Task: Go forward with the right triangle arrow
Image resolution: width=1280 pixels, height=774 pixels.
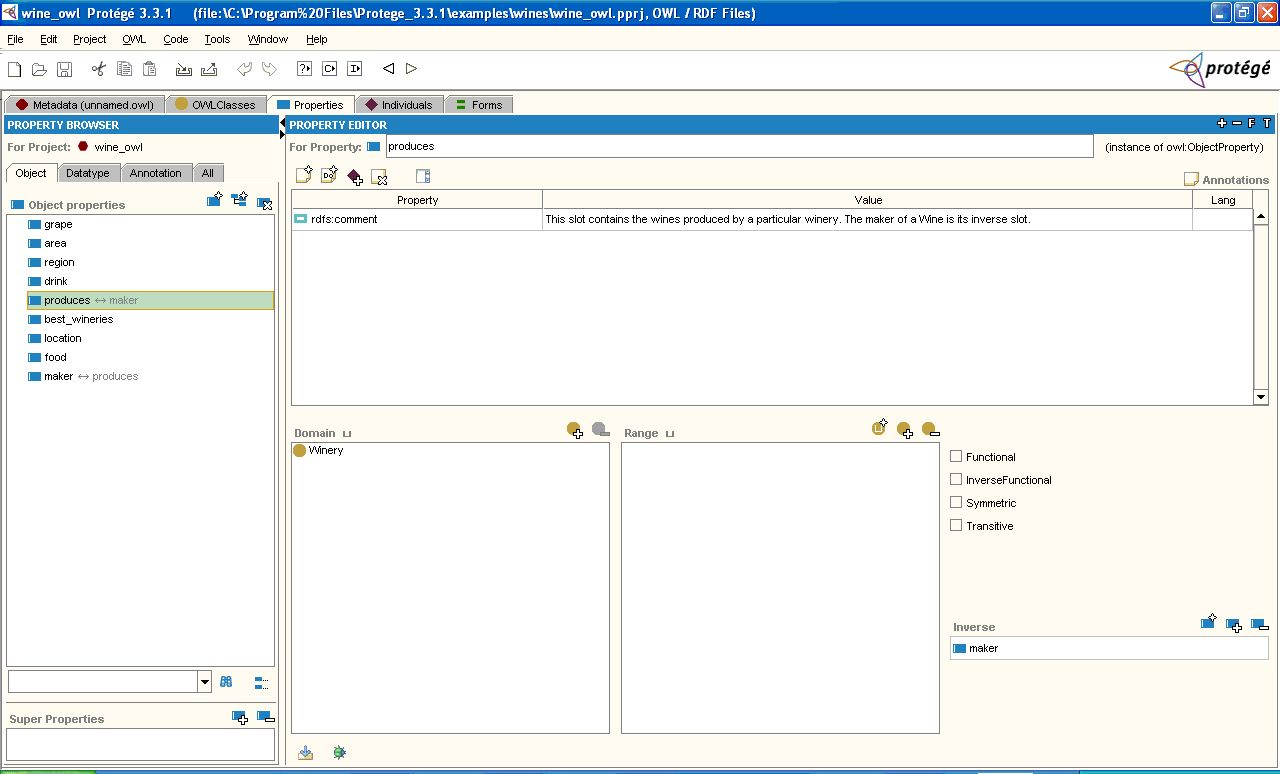Action: [x=411, y=69]
